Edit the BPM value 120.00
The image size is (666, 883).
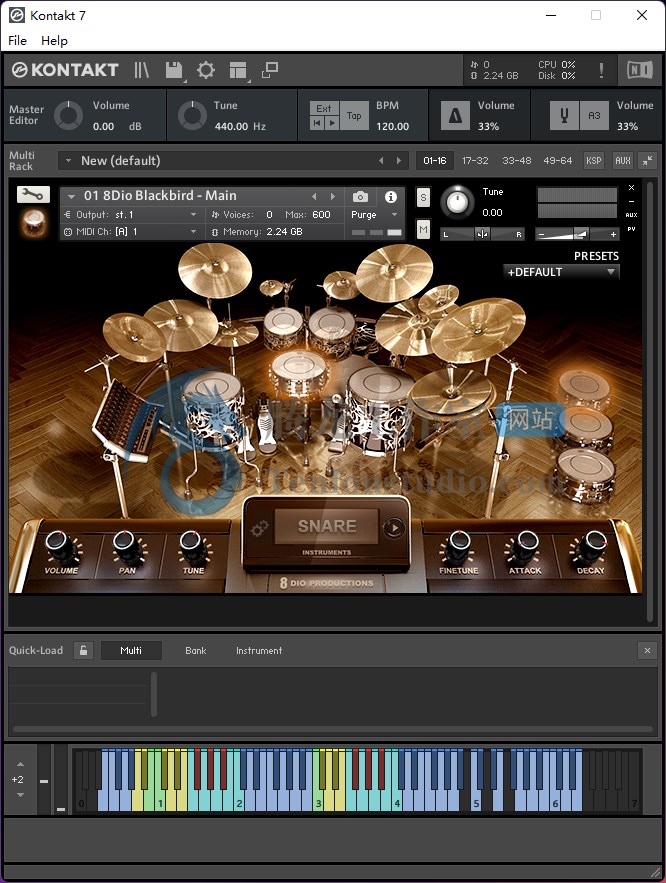392,126
